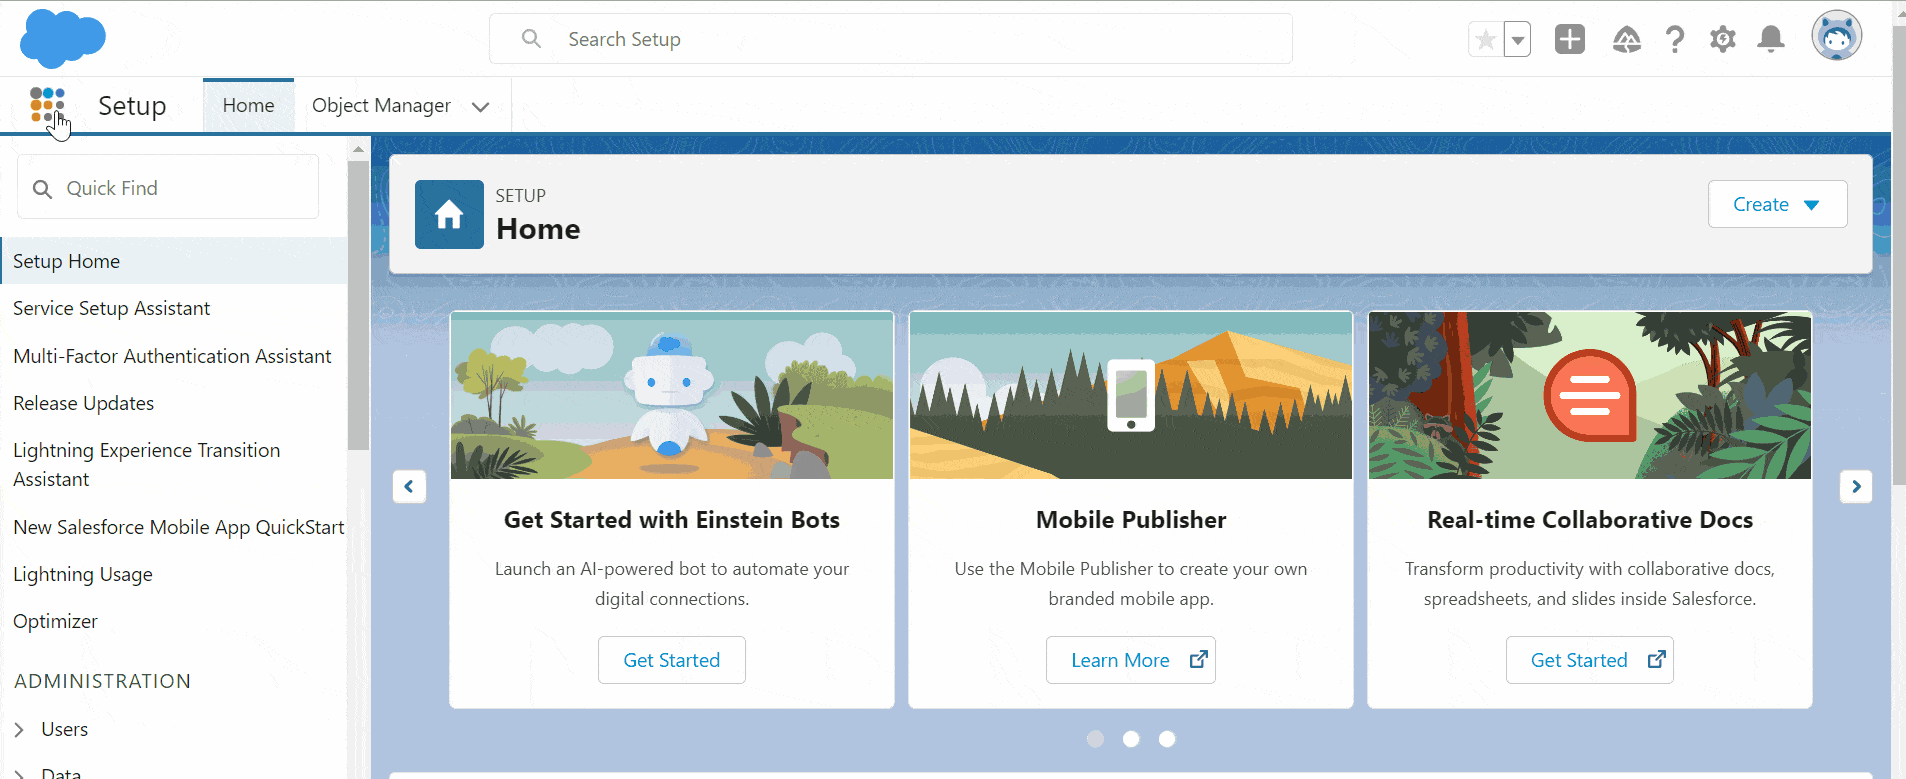Open the favorites list dropdown arrow
The image size is (1906, 779).
point(1518,40)
